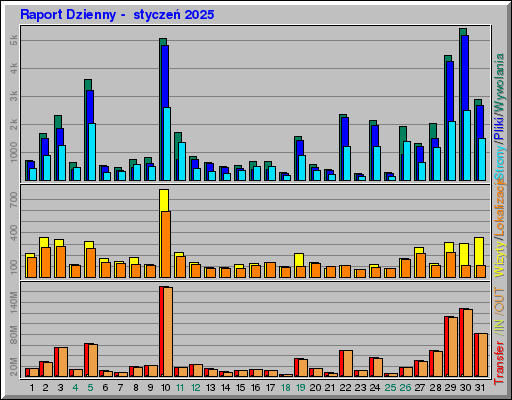Click the blue files bar for day 29
This screenshot has height=400, width=512.
(450, 92)
